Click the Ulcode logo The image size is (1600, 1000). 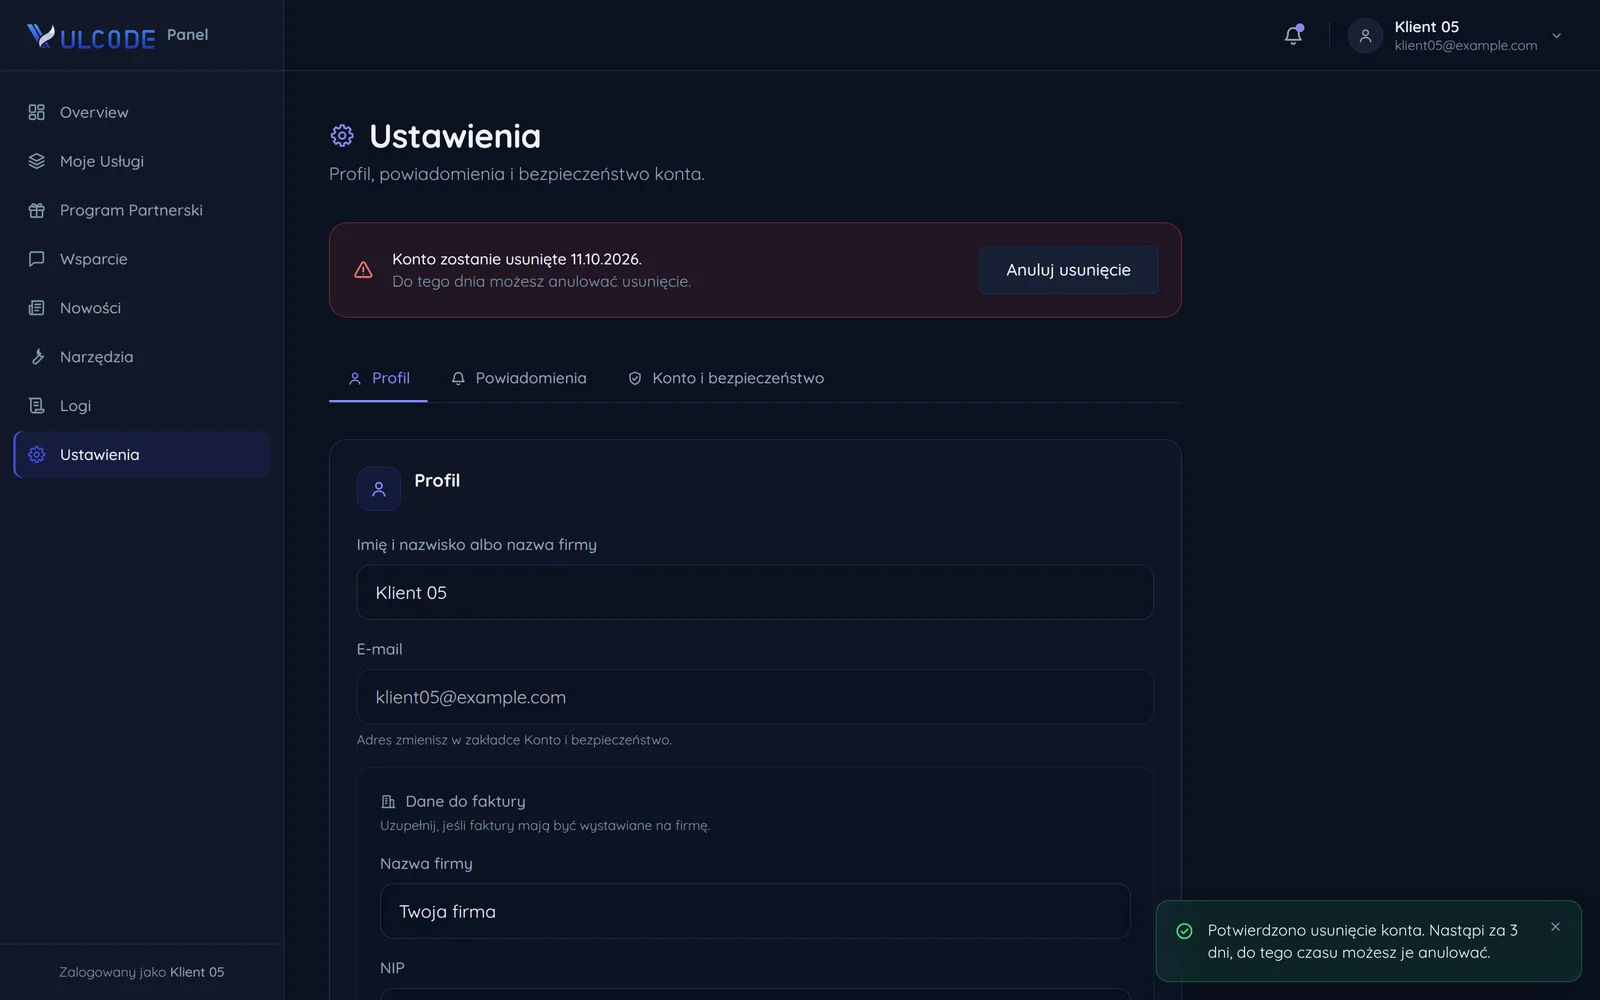91,36
